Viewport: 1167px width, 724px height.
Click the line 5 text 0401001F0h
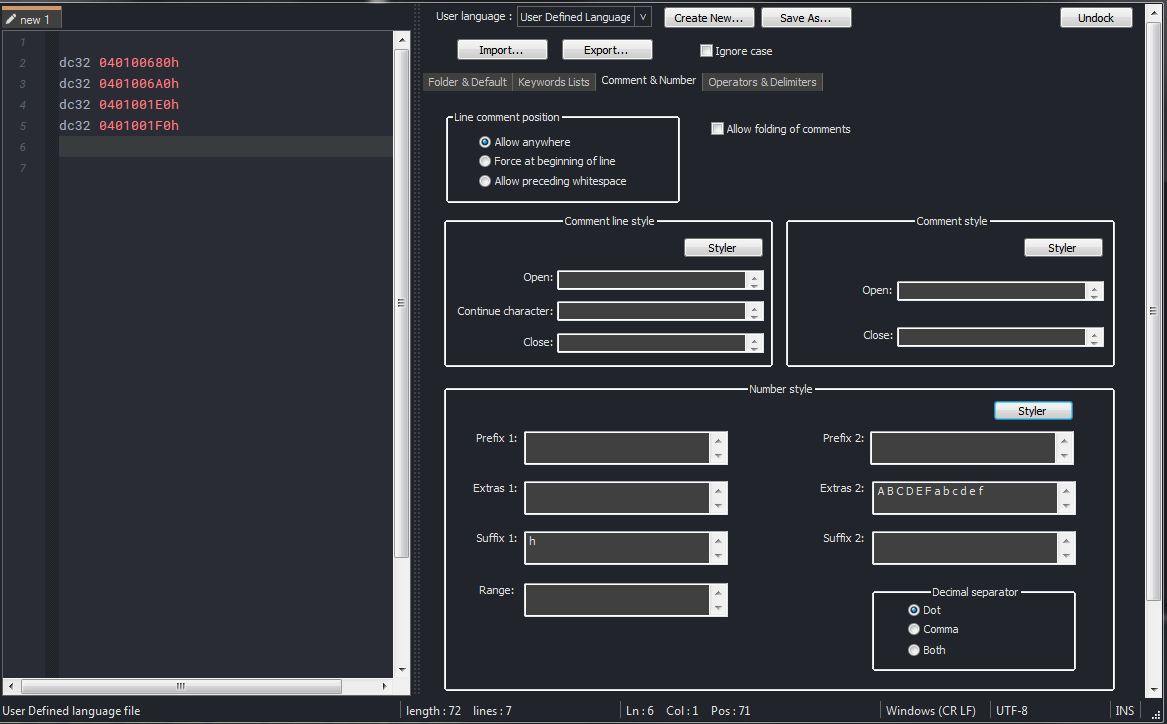tap(139, 125)
